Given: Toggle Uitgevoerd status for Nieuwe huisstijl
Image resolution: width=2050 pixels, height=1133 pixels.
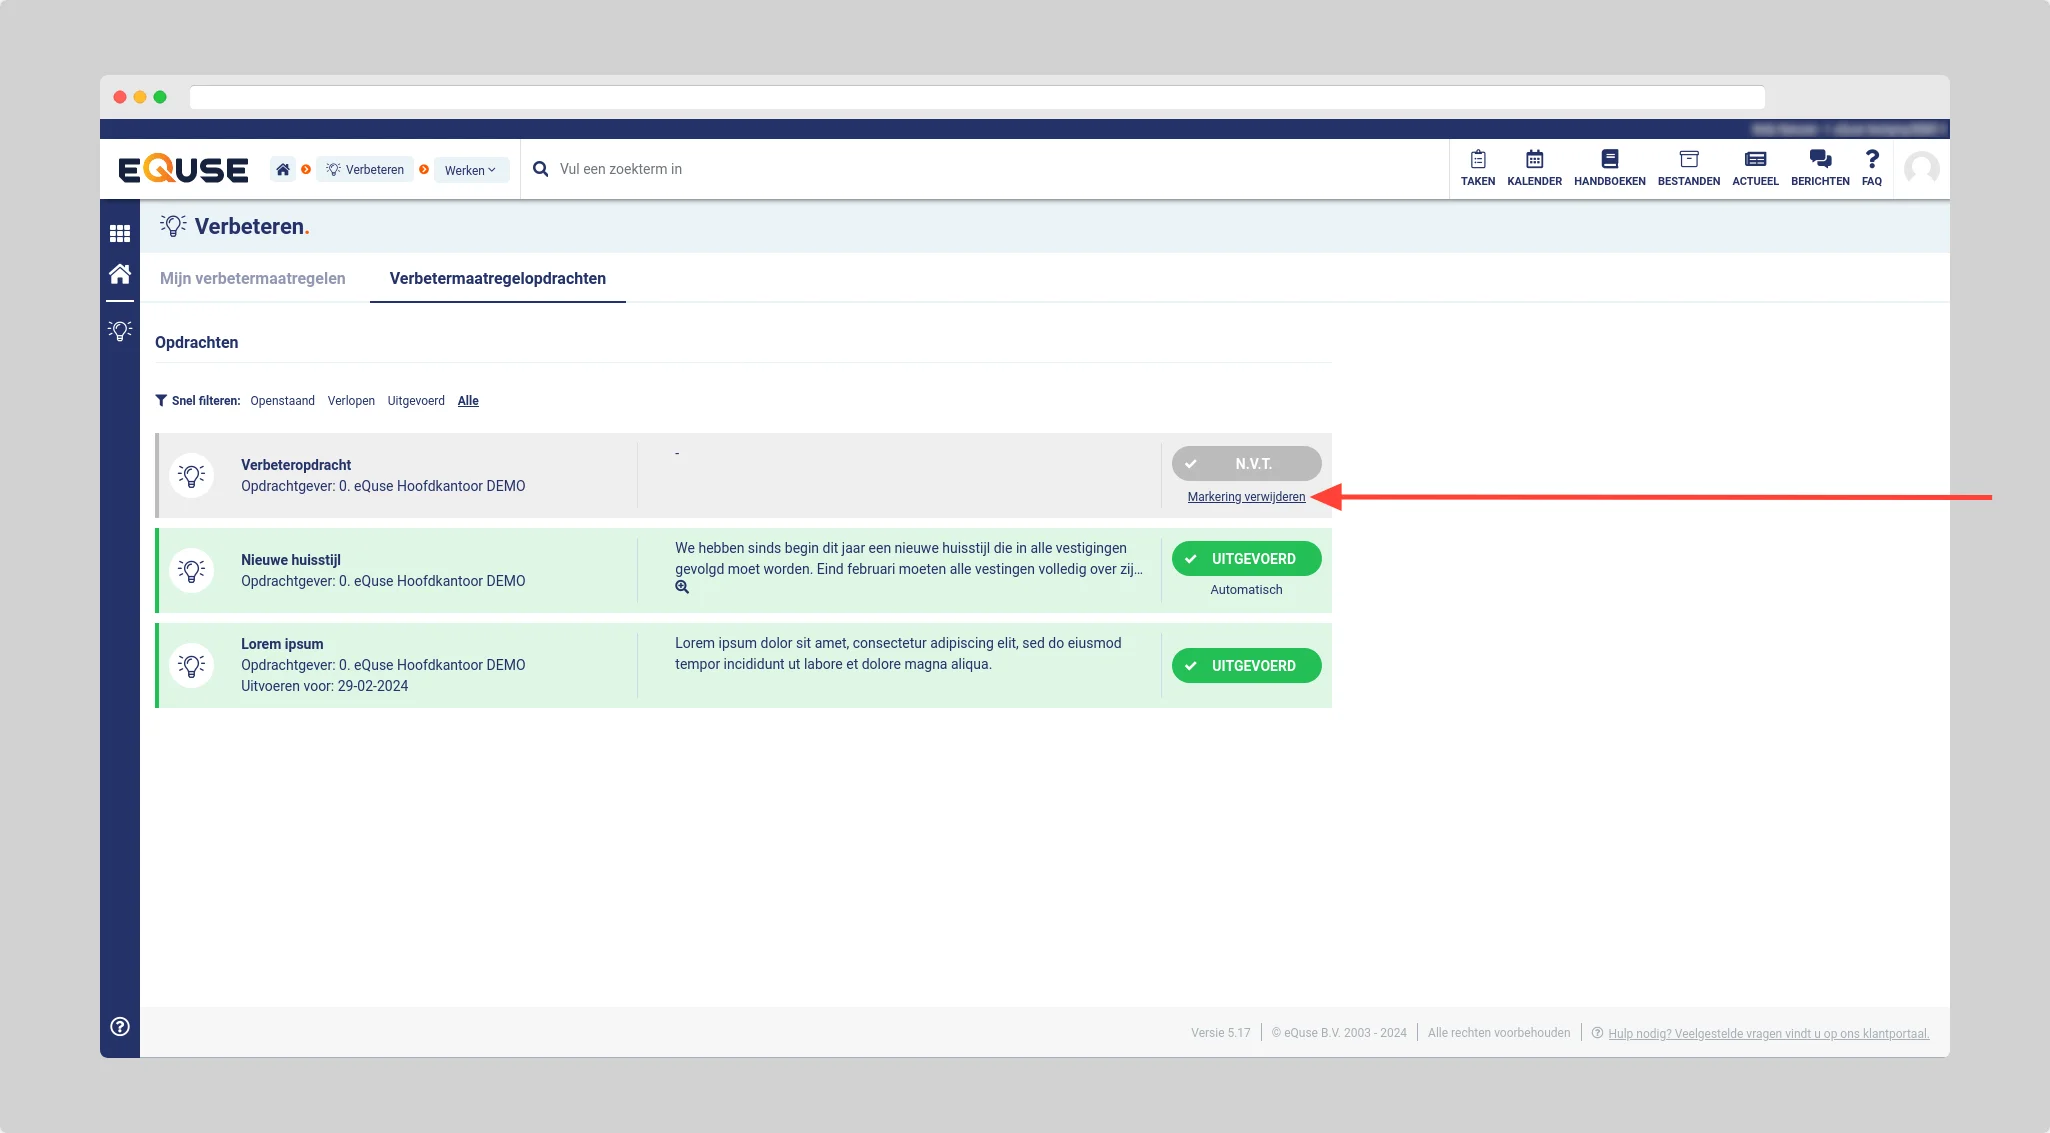Looking at the screenshot, I should pos(1246,559).
